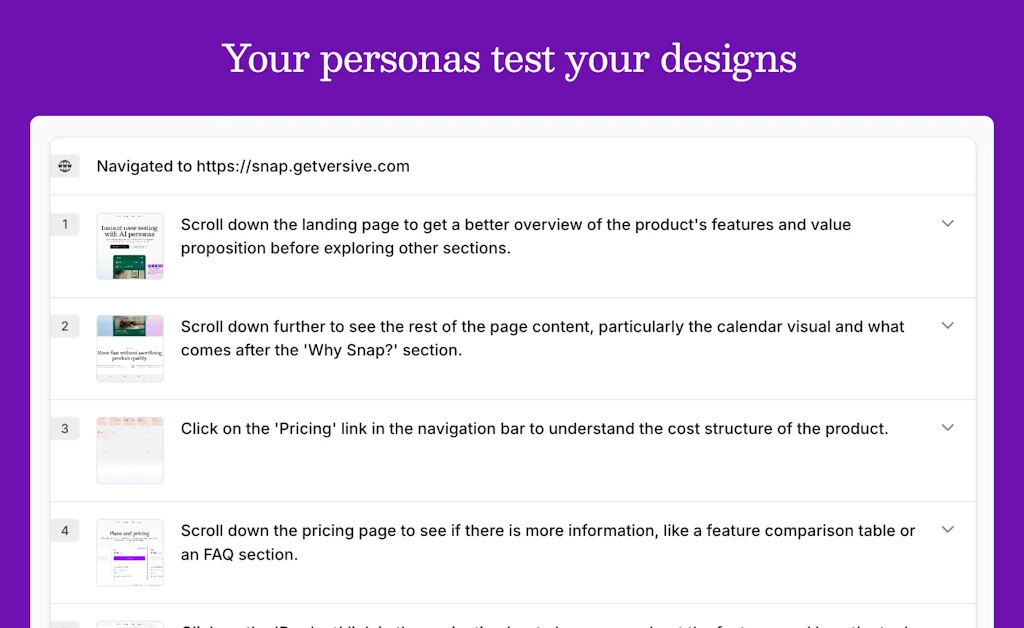Image resolution: width=1024 pixels, height=628 pixels.
Task: Click the 'Navigated to' entry row
Action: click(500, 166)
